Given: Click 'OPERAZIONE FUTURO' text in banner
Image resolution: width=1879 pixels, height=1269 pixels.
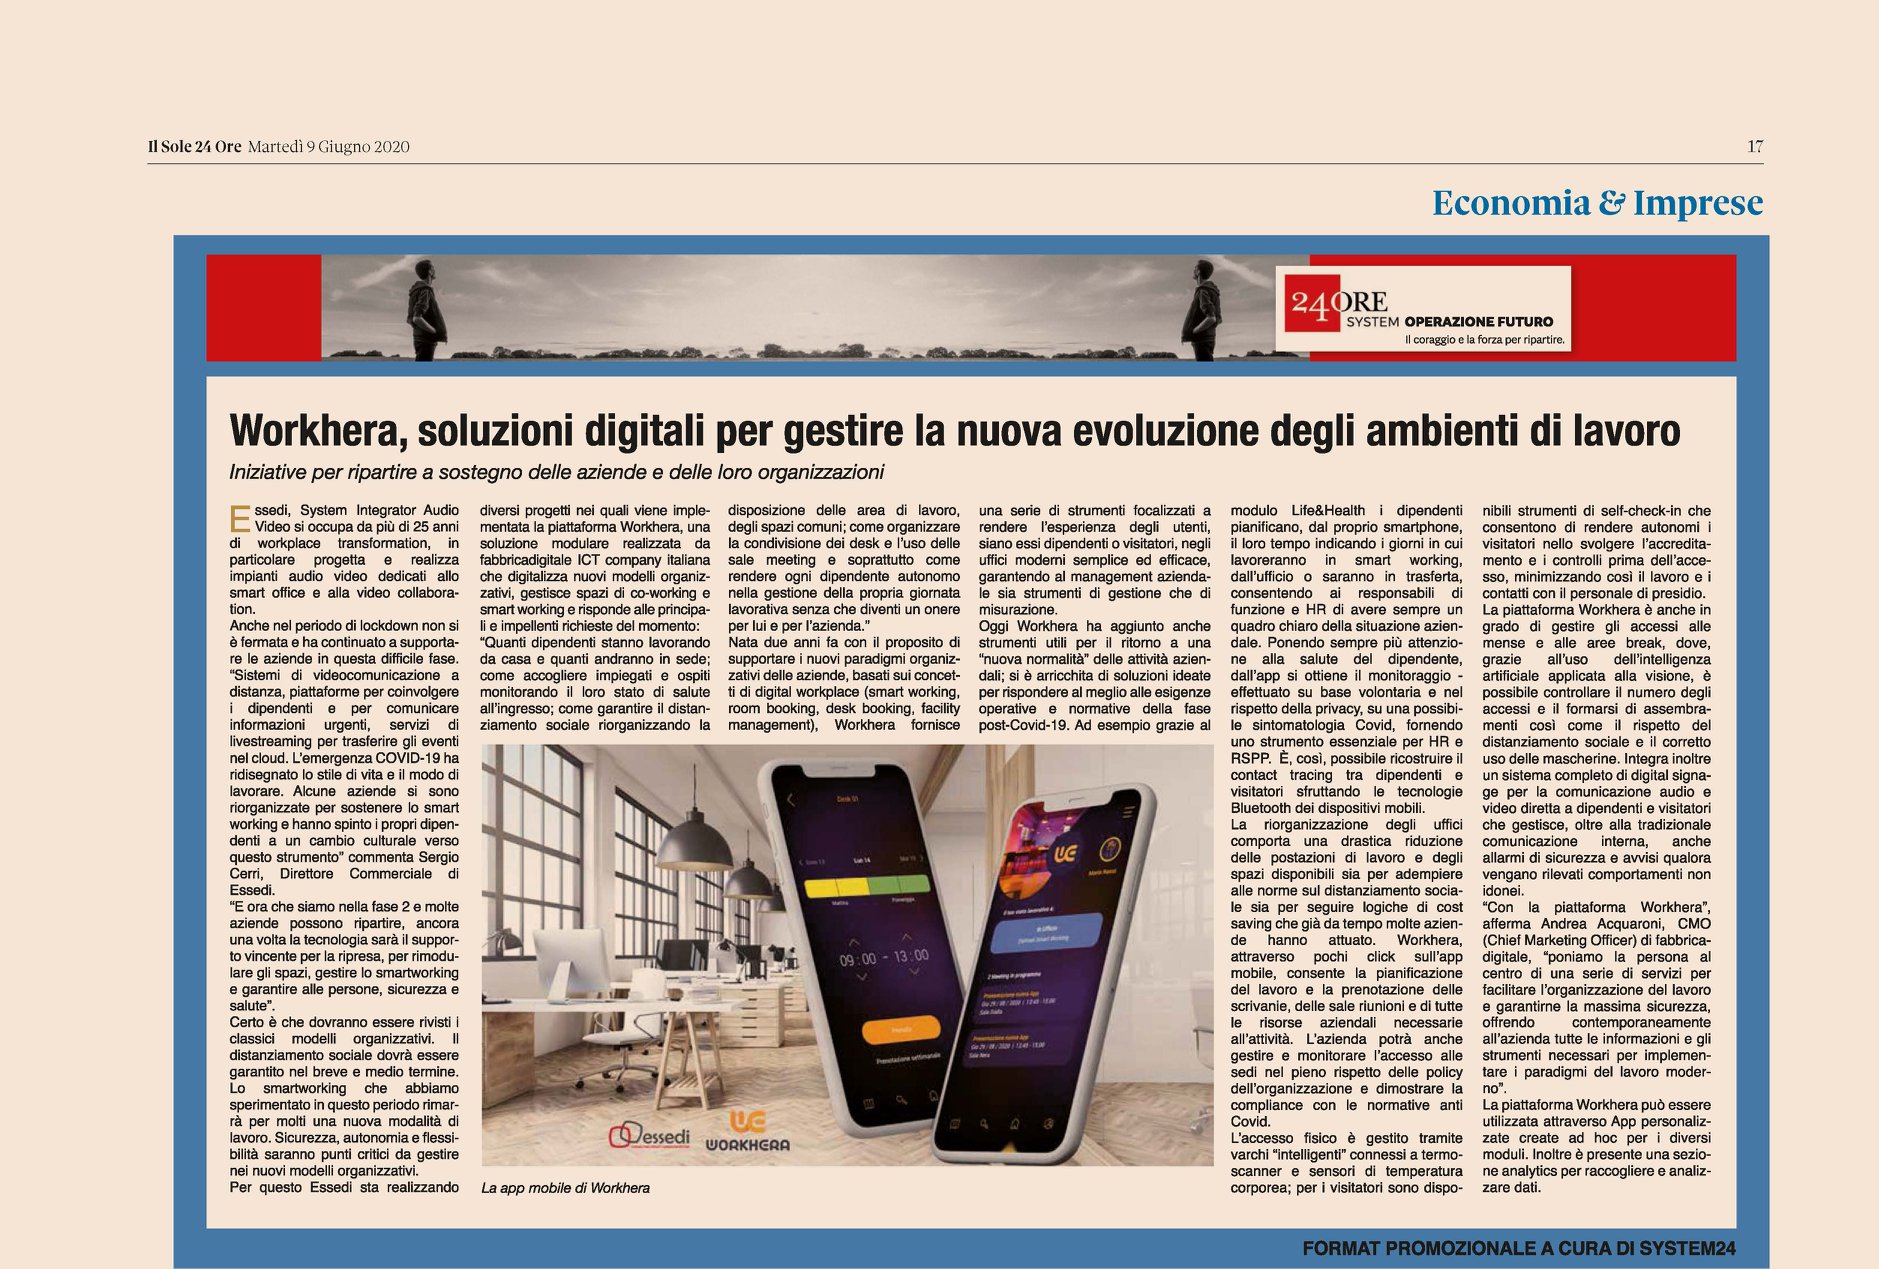Looking at the screenshot, I should tap(1479, 322).
